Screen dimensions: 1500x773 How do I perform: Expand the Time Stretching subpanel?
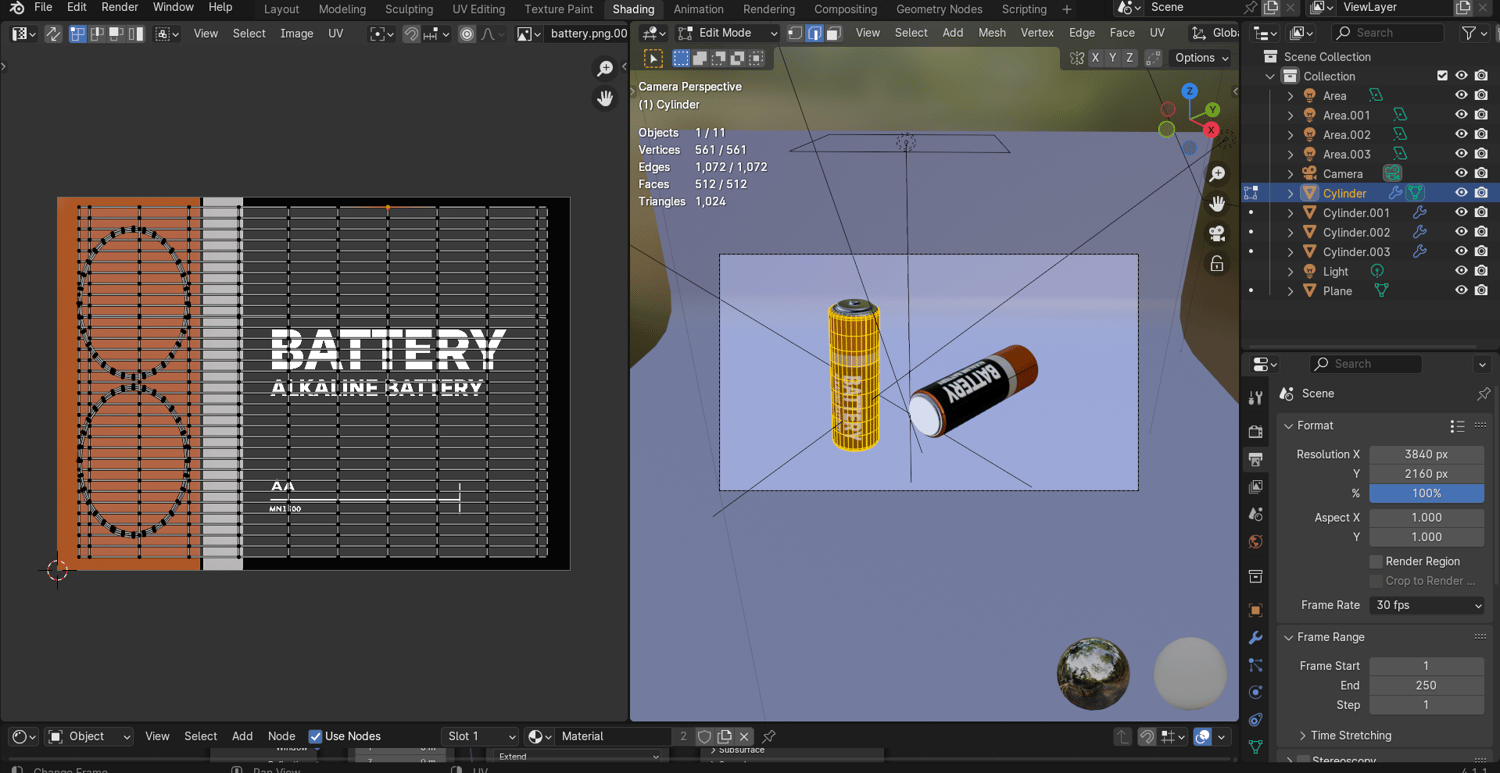(x=1350, y=735)
